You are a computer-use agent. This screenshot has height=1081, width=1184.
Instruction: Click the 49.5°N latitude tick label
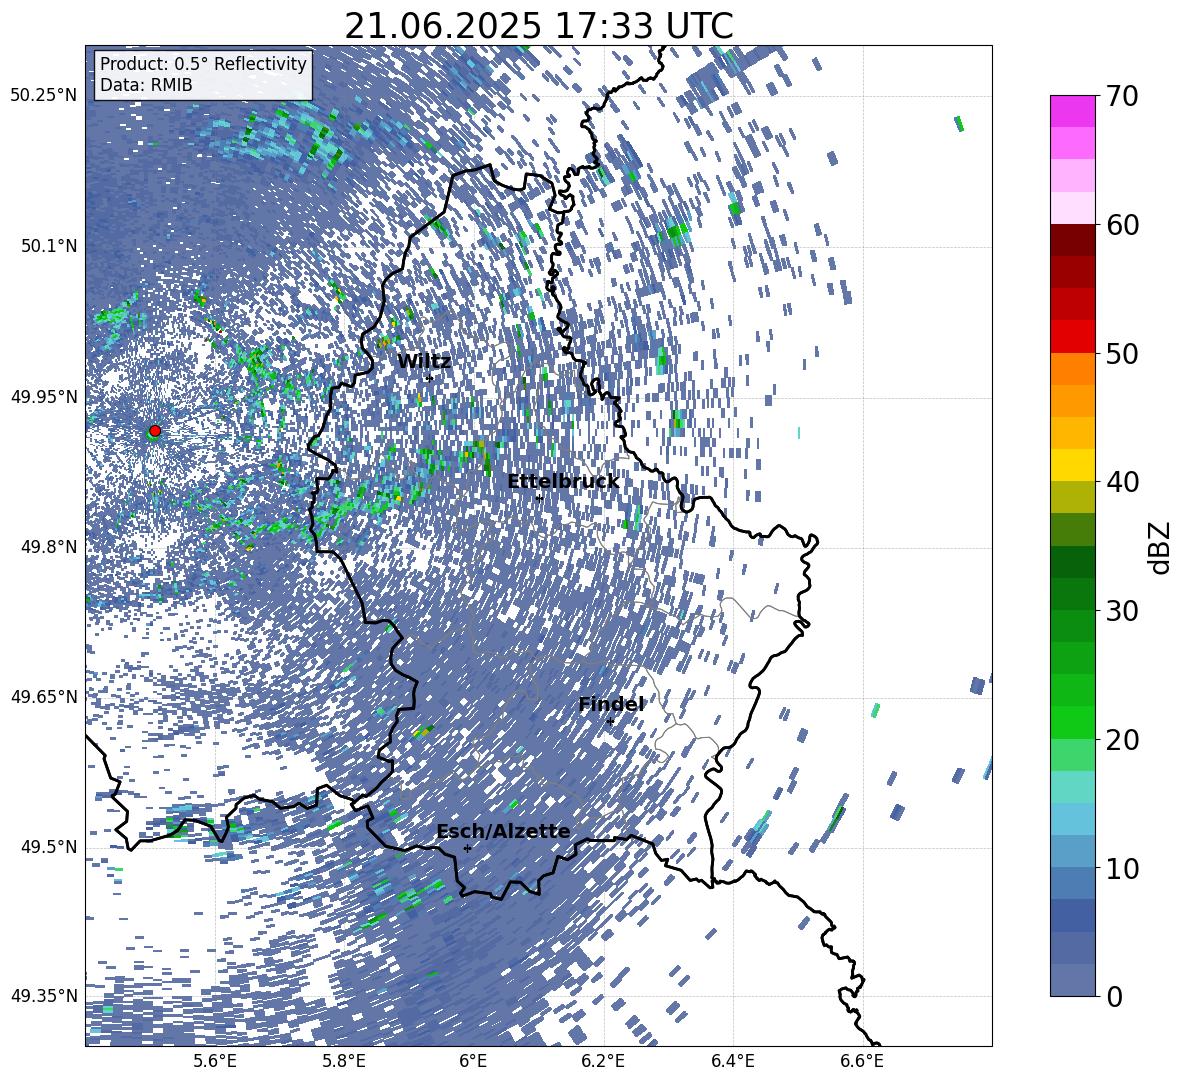(48, 846)
